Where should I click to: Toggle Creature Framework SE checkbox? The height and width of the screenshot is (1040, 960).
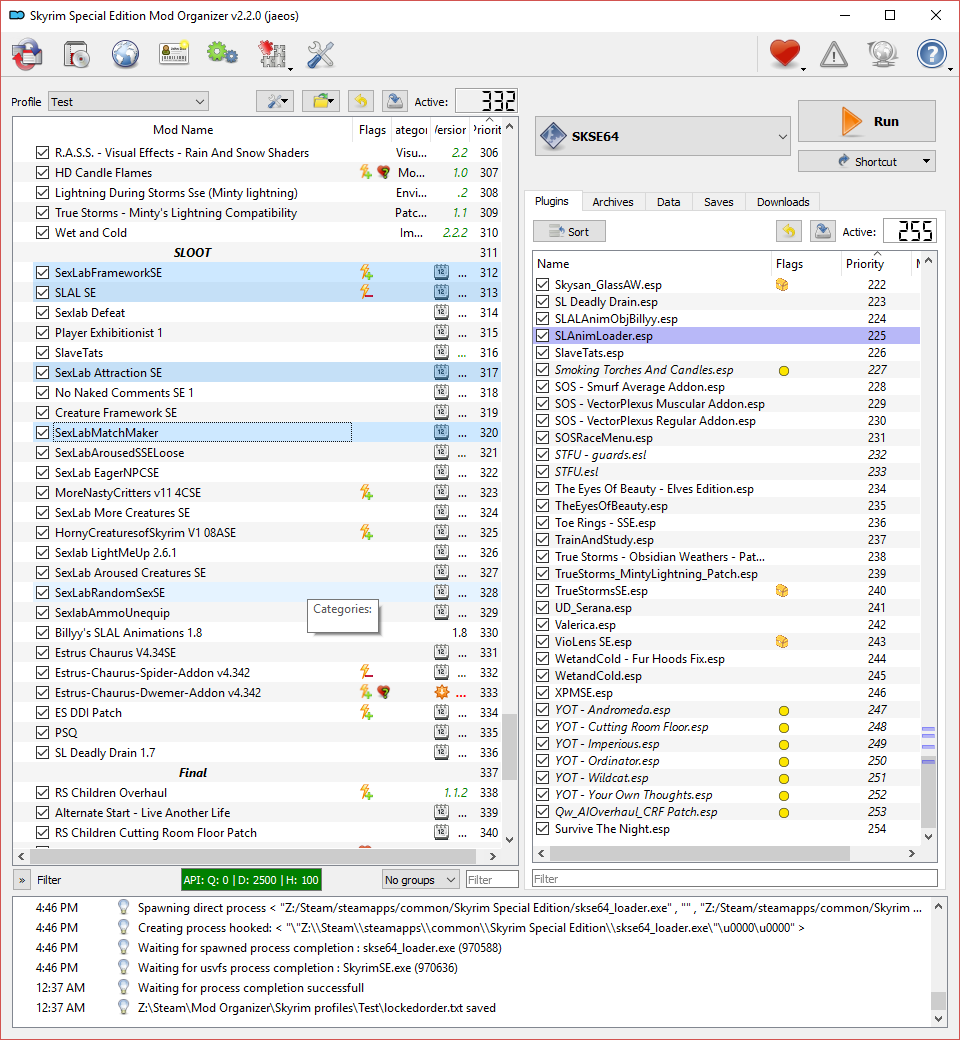(x=42, y=413)
